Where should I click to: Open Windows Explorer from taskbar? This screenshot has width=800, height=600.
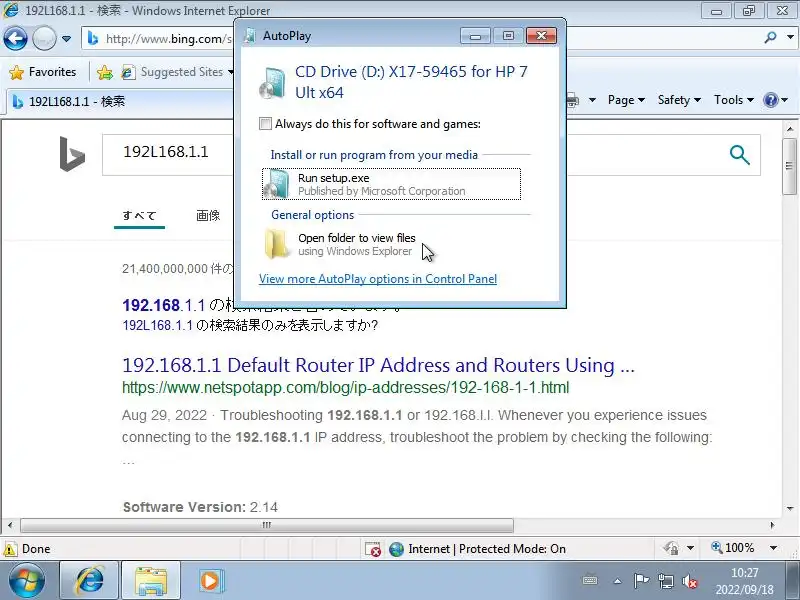point(151,580)
